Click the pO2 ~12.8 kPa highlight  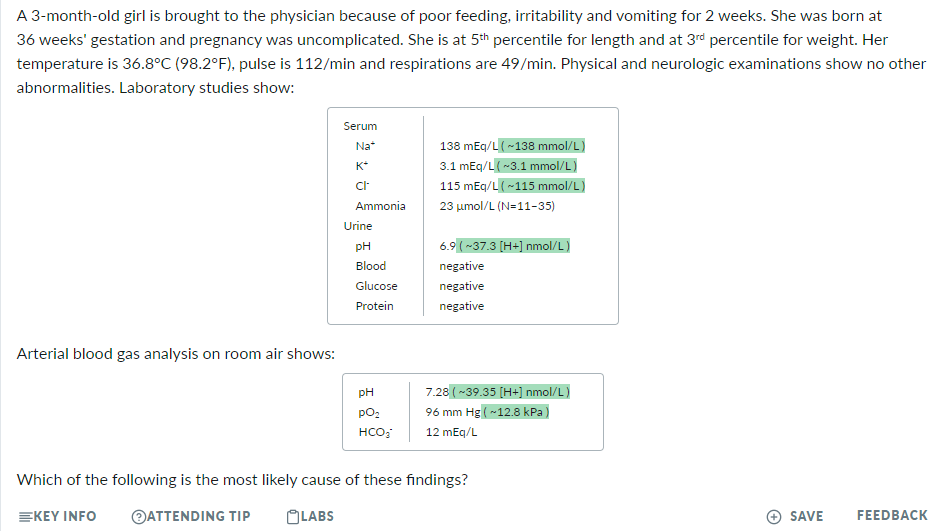pos(517,412)
